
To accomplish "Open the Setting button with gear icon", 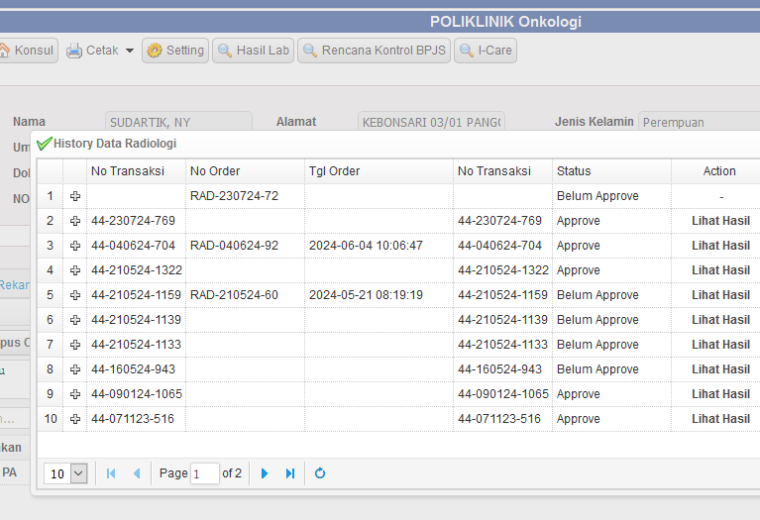I will [x=175, y=50].
